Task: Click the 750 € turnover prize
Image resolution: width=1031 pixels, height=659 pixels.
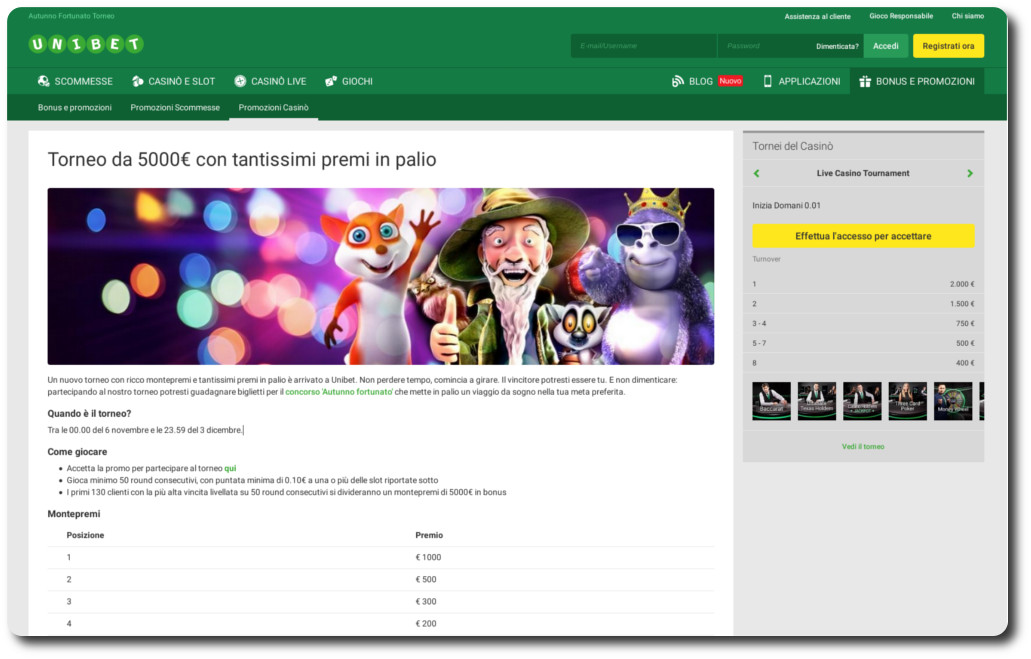Action: [x=965, y=324]
